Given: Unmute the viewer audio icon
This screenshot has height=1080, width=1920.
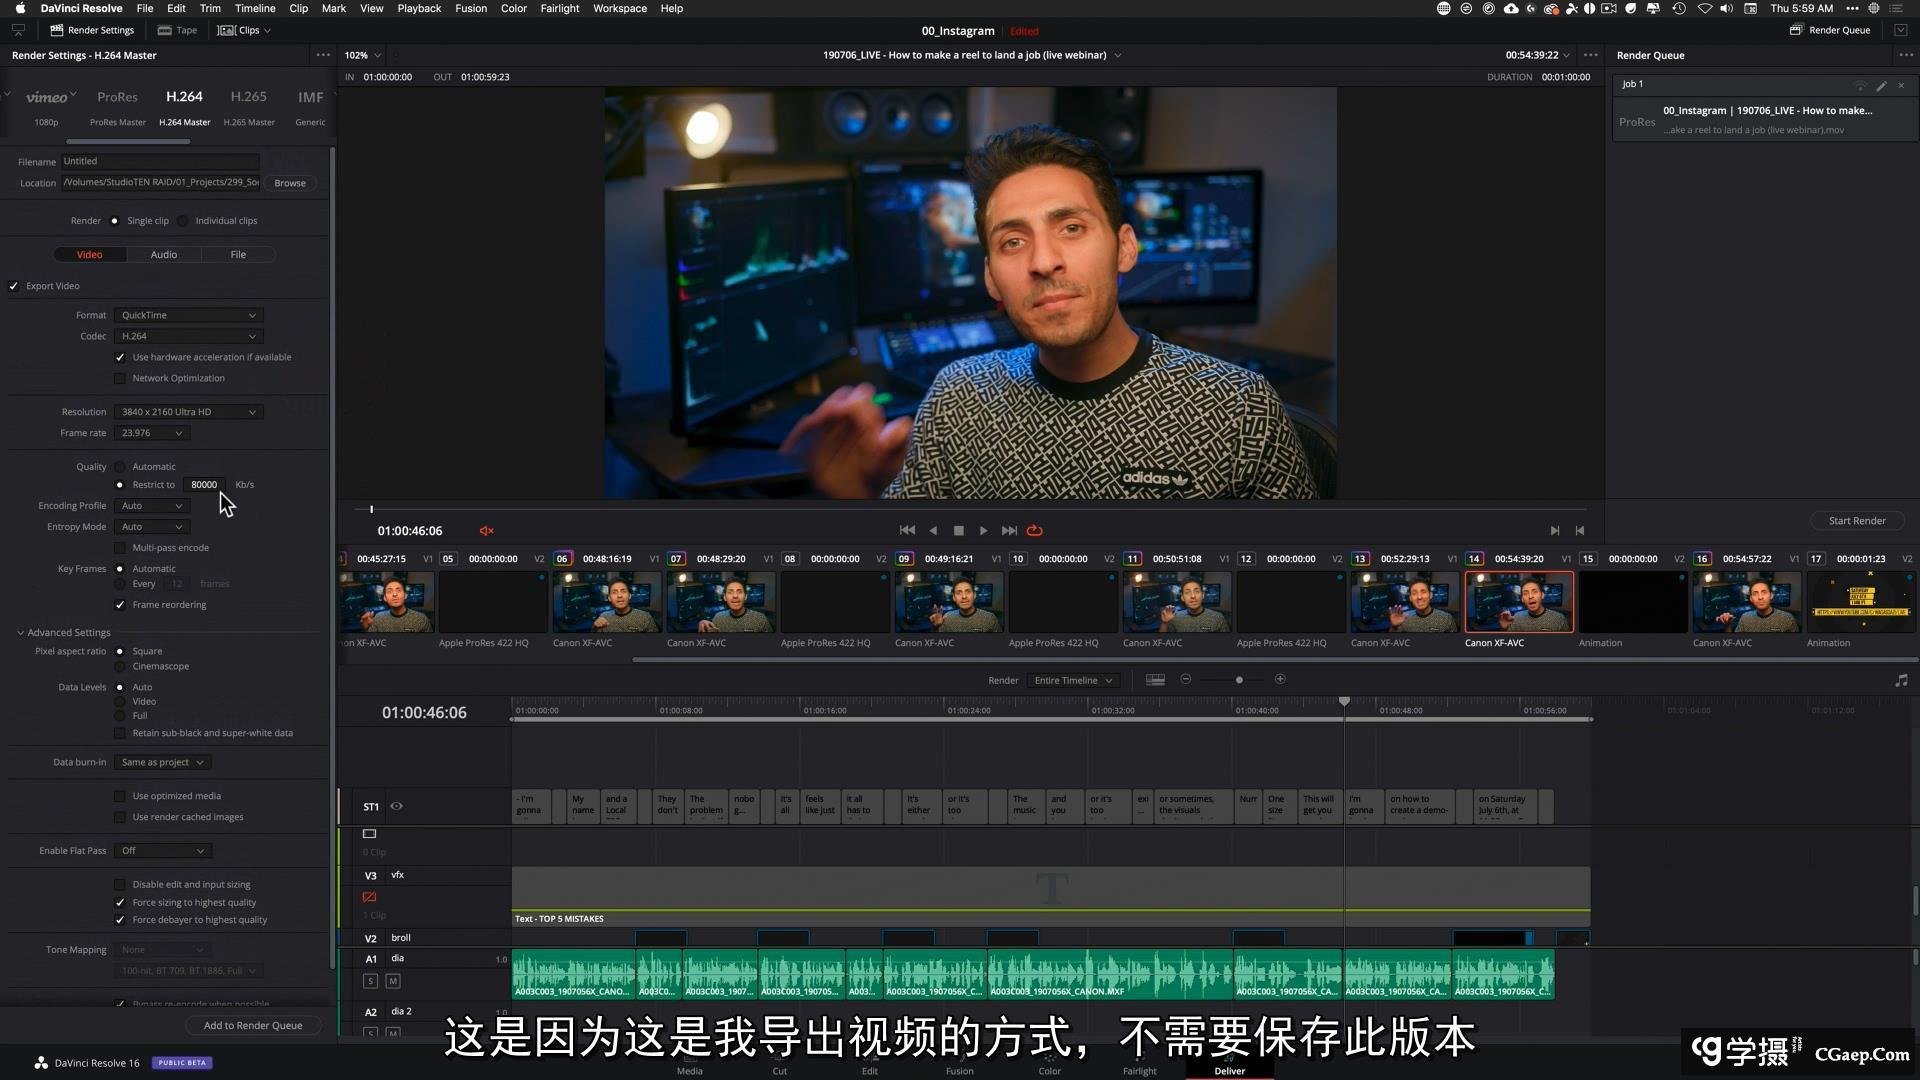Looking at the screenshot, I should click(x=487, y=531).
